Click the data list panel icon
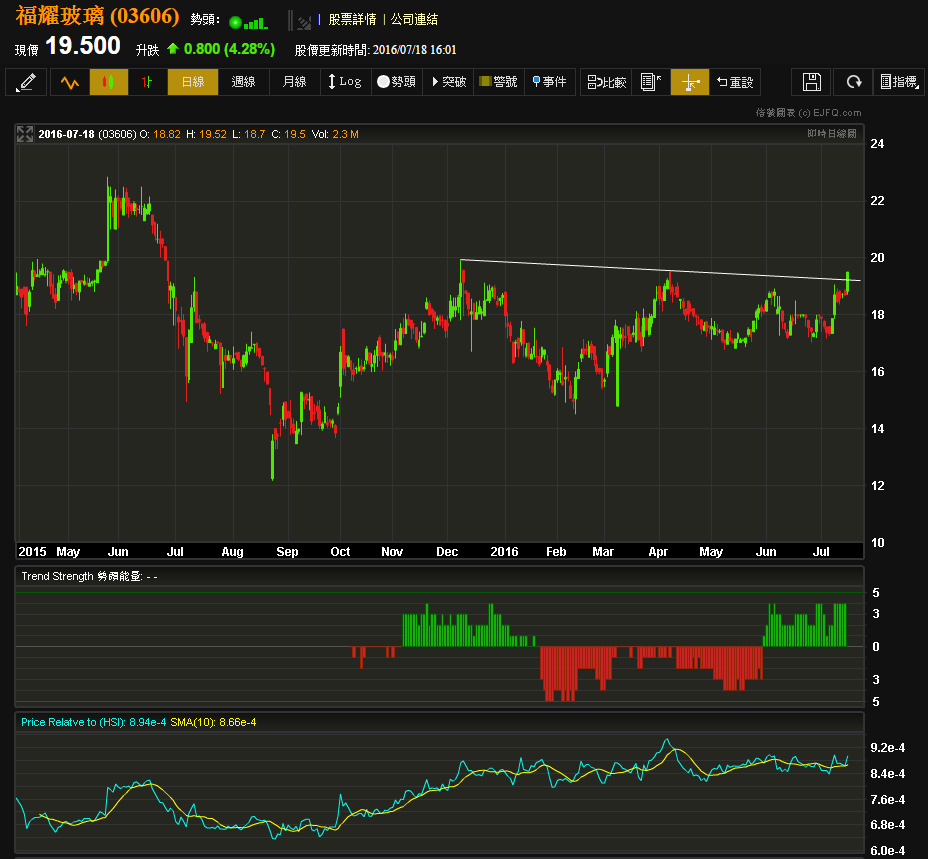 [x=651, y=82]
